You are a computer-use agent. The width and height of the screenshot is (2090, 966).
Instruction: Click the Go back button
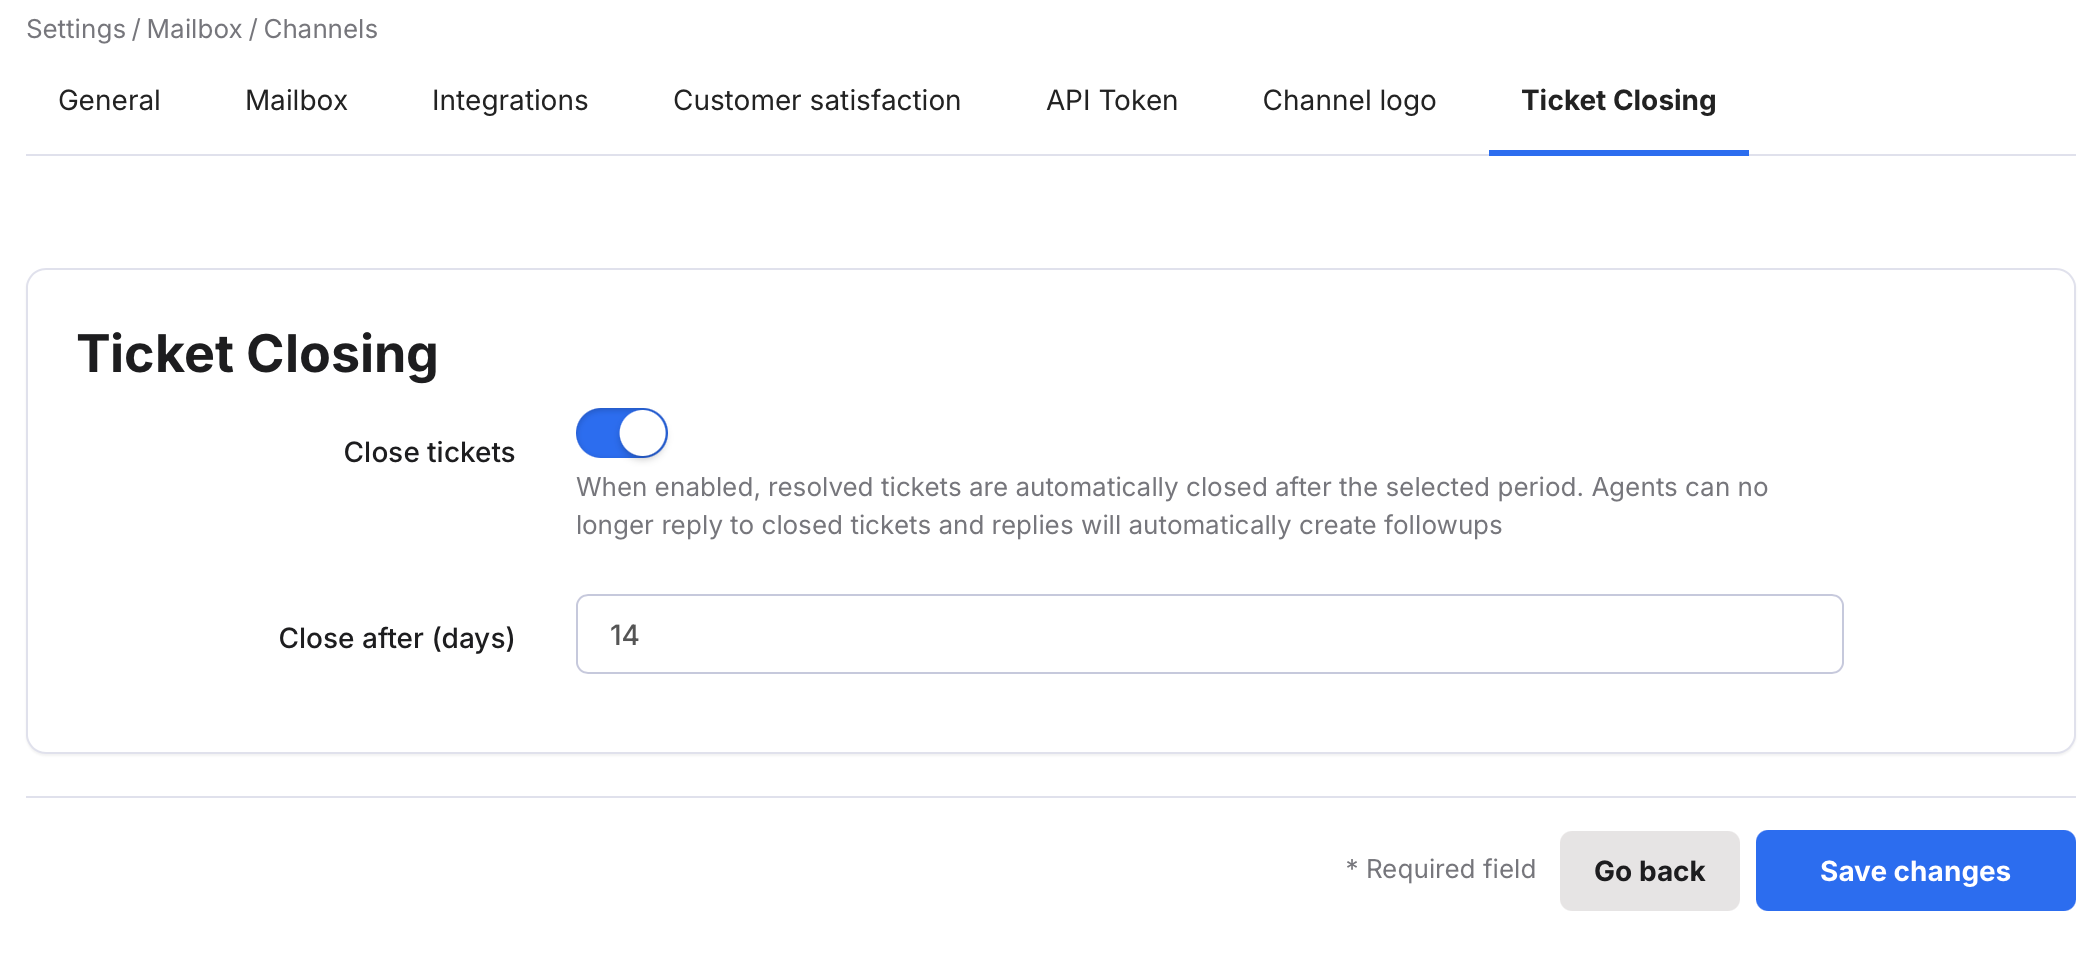coord(1649,871)
